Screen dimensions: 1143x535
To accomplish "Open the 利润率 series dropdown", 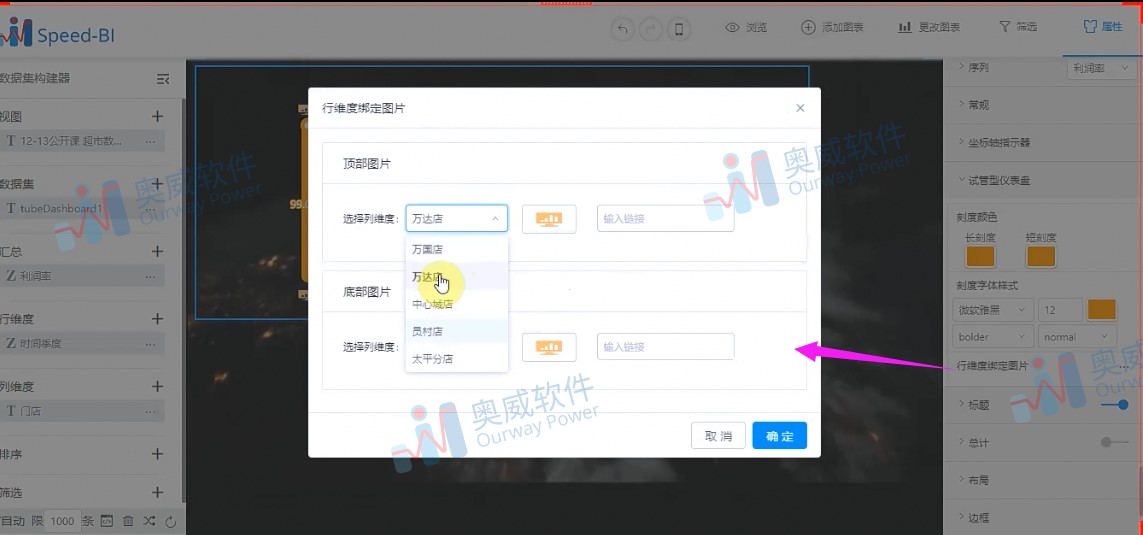I will coord(1100,68).
